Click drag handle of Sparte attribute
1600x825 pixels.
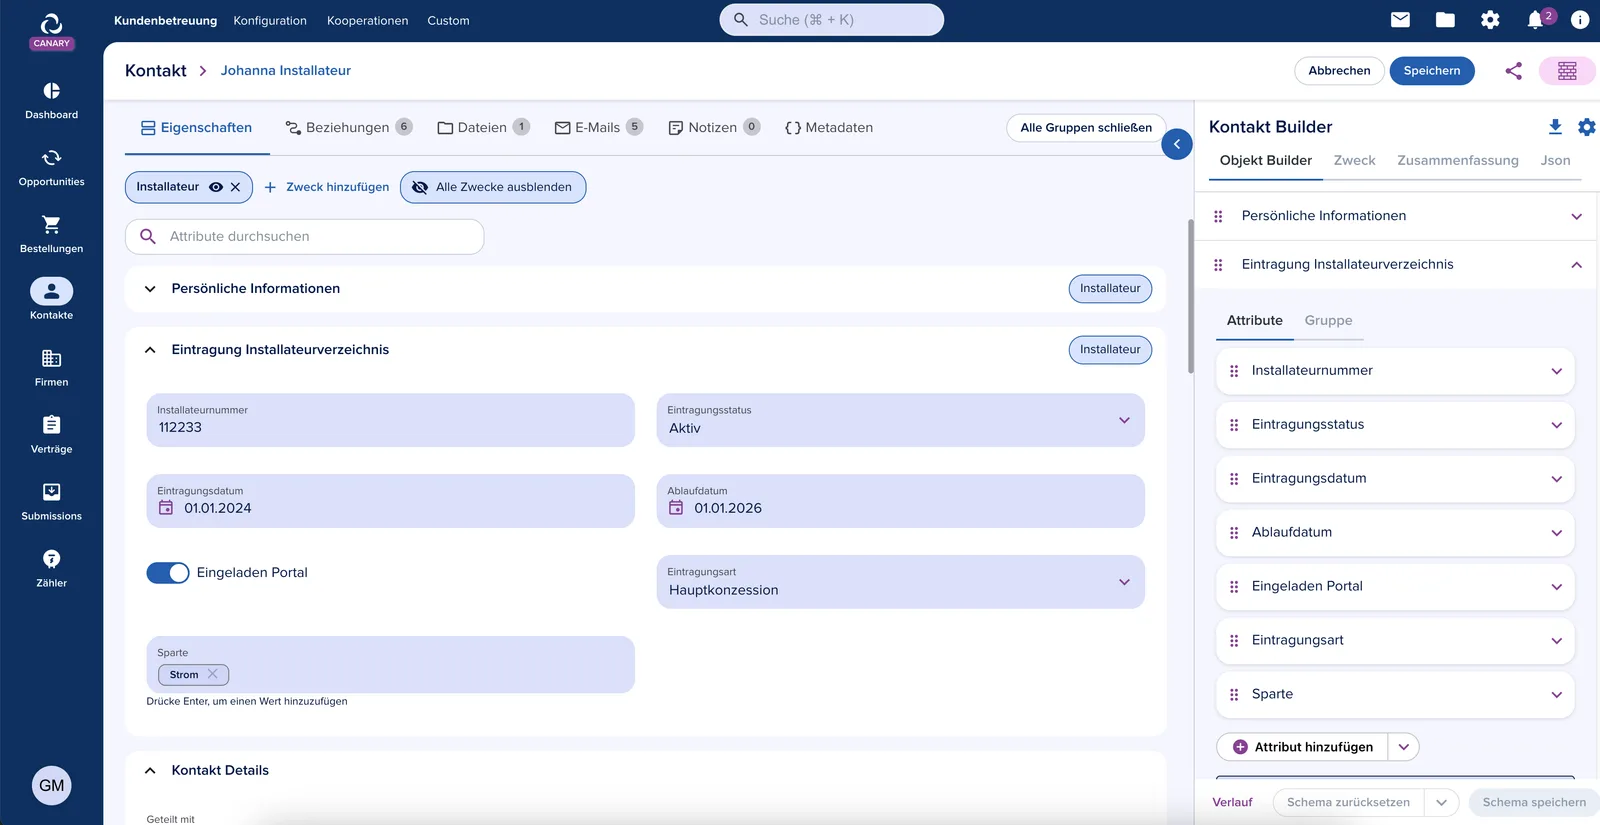1234,695
